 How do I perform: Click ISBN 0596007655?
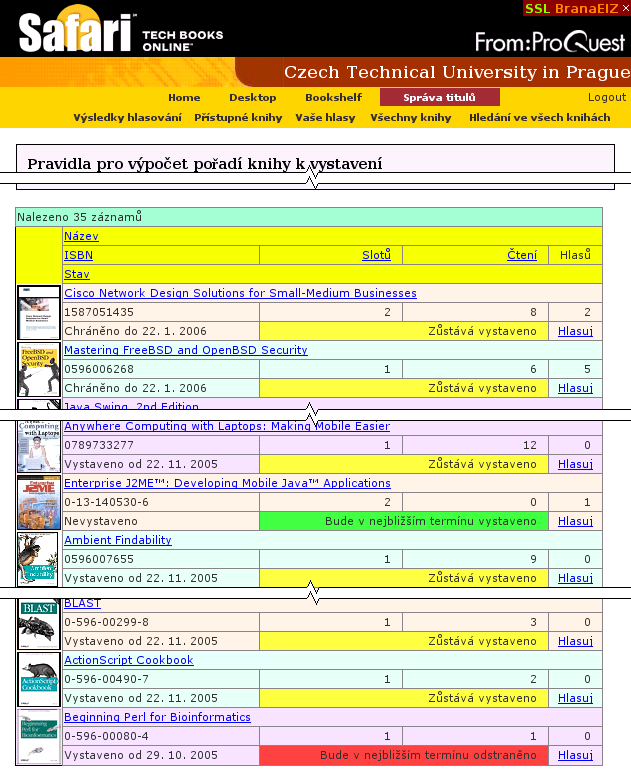[99, 559]
